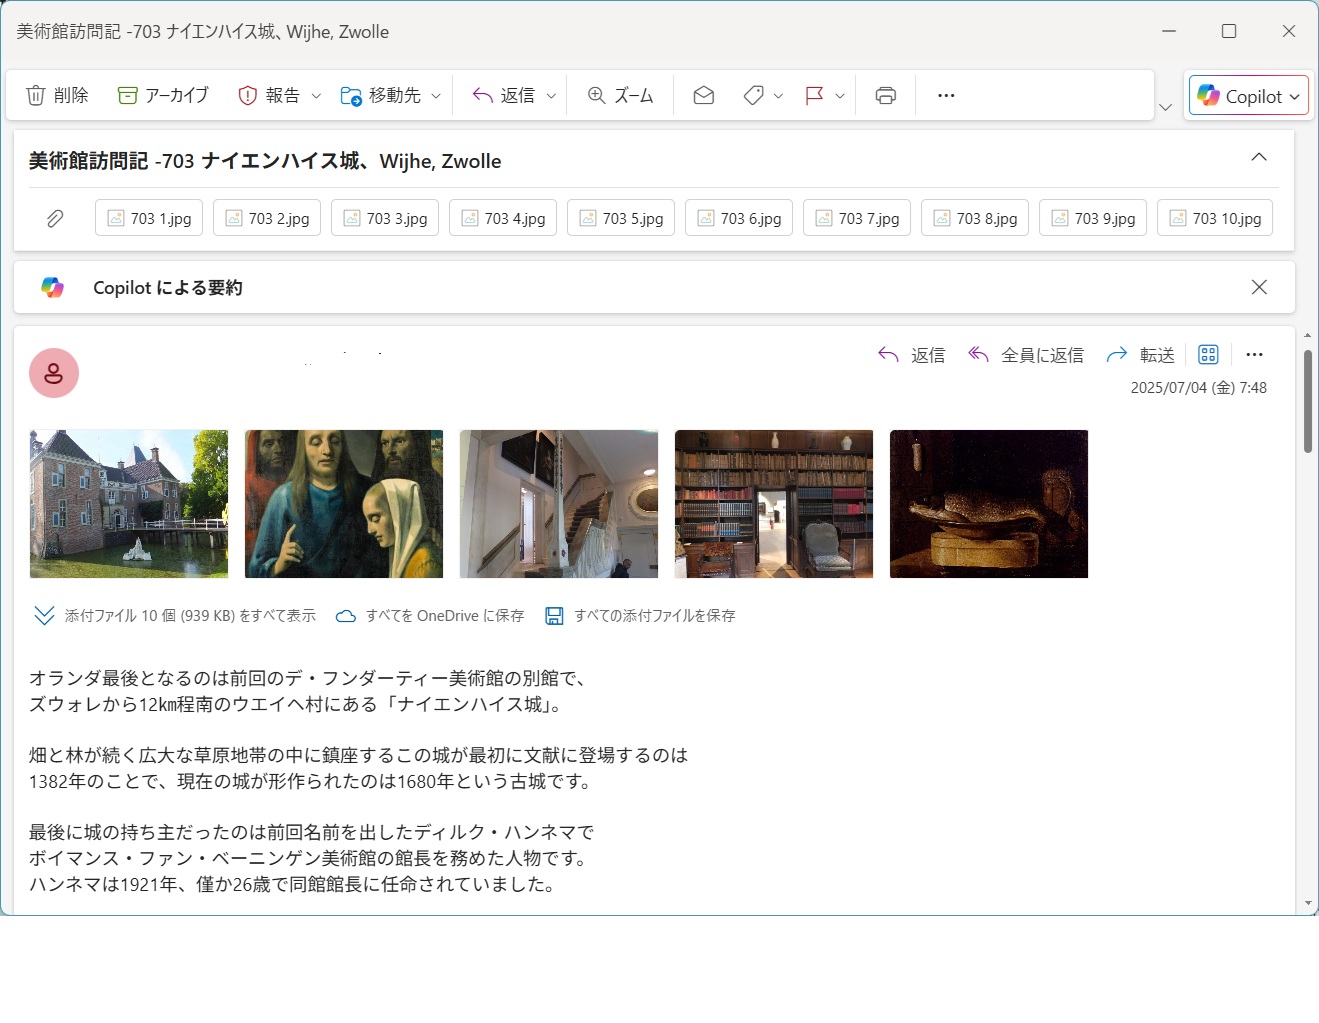Open the toolbar more options ellipsis
The height and width of the screenshot is (1023, 1319).
[x=946, y=95]
